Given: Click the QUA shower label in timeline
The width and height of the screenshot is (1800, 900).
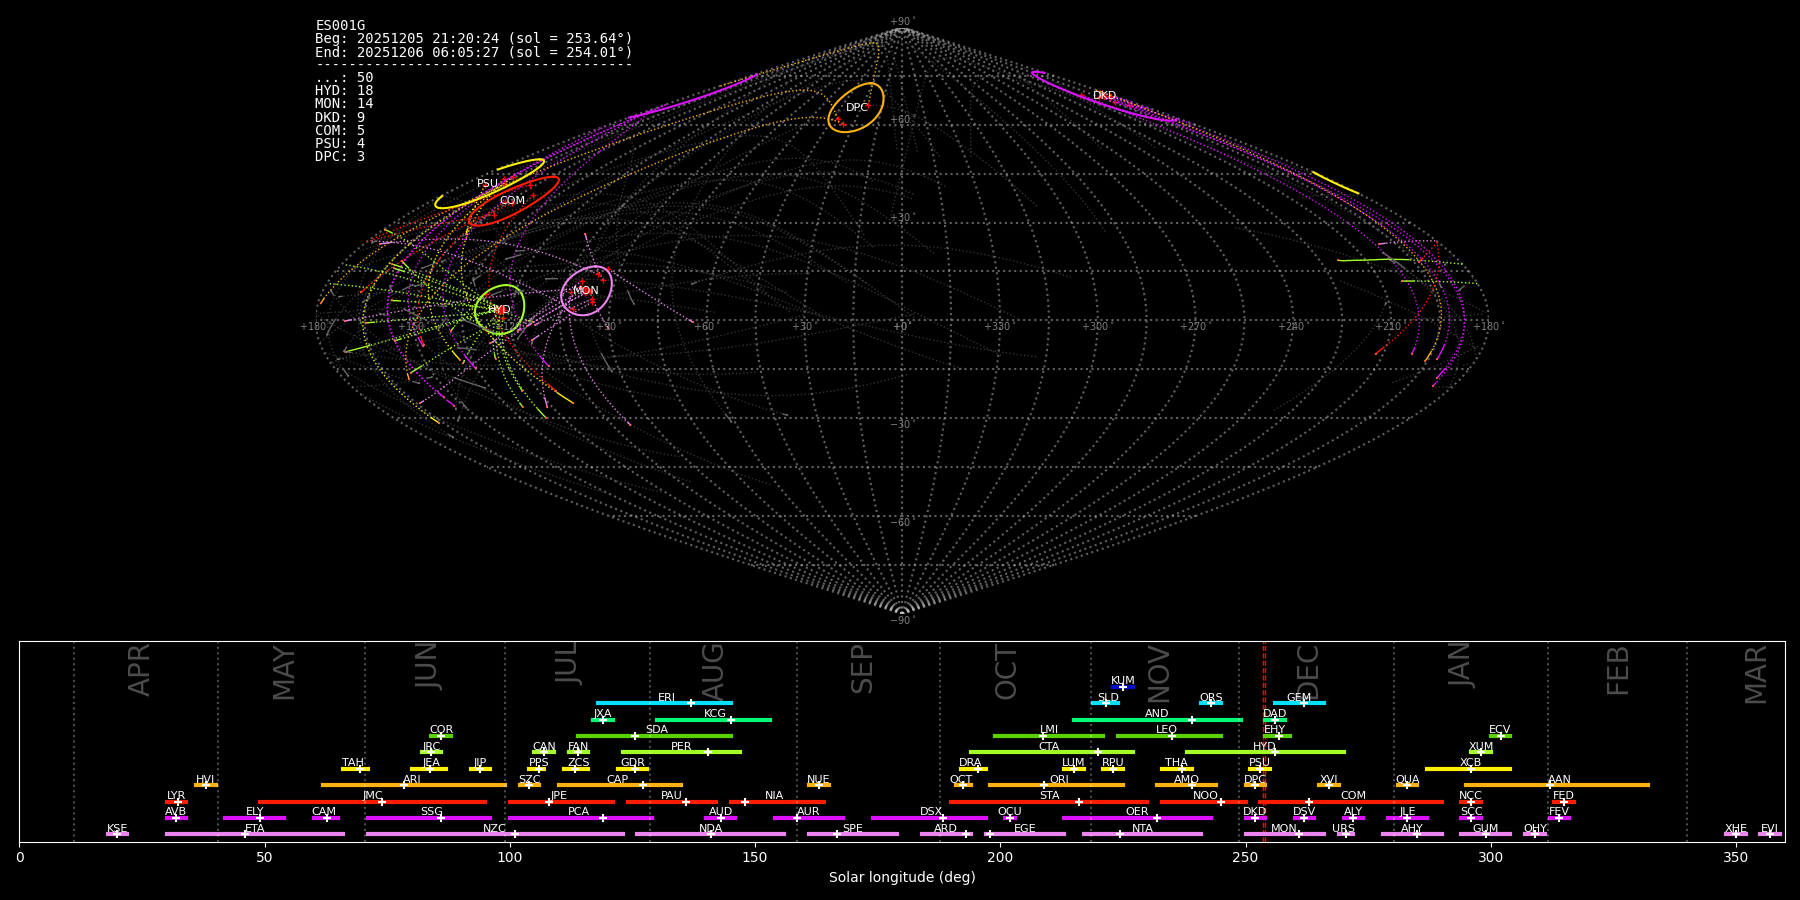Looking at the screenshot, I should [x=1407, y=779].
